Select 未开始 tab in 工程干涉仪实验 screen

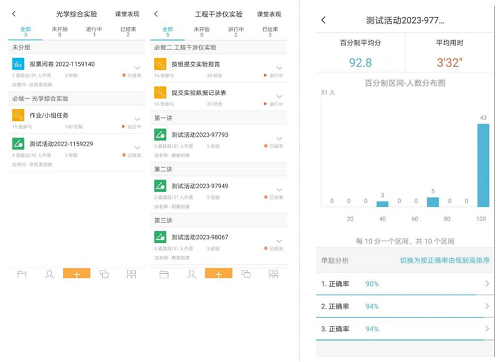[x=202, y=32]
